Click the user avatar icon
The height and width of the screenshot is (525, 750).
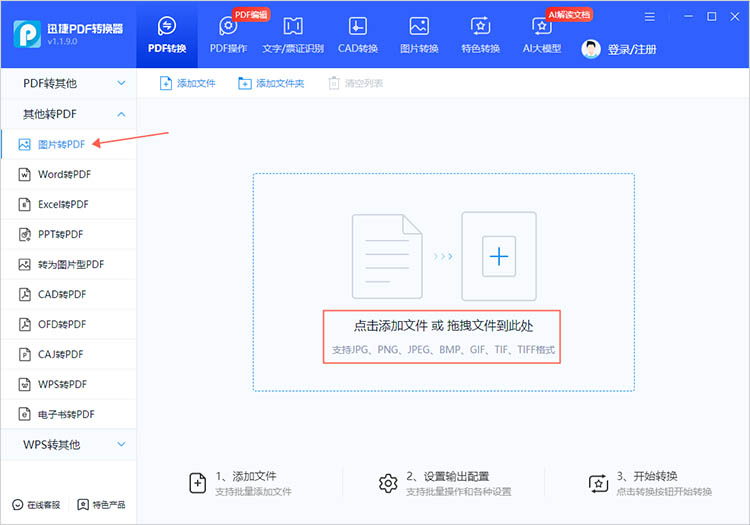(x=591, y=49)
